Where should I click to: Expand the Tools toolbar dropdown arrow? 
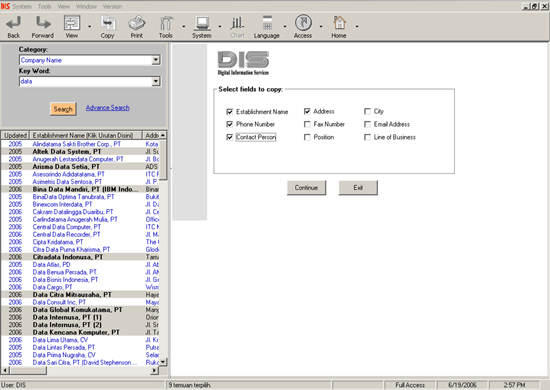pyautogui.click(x=183, y=26)
